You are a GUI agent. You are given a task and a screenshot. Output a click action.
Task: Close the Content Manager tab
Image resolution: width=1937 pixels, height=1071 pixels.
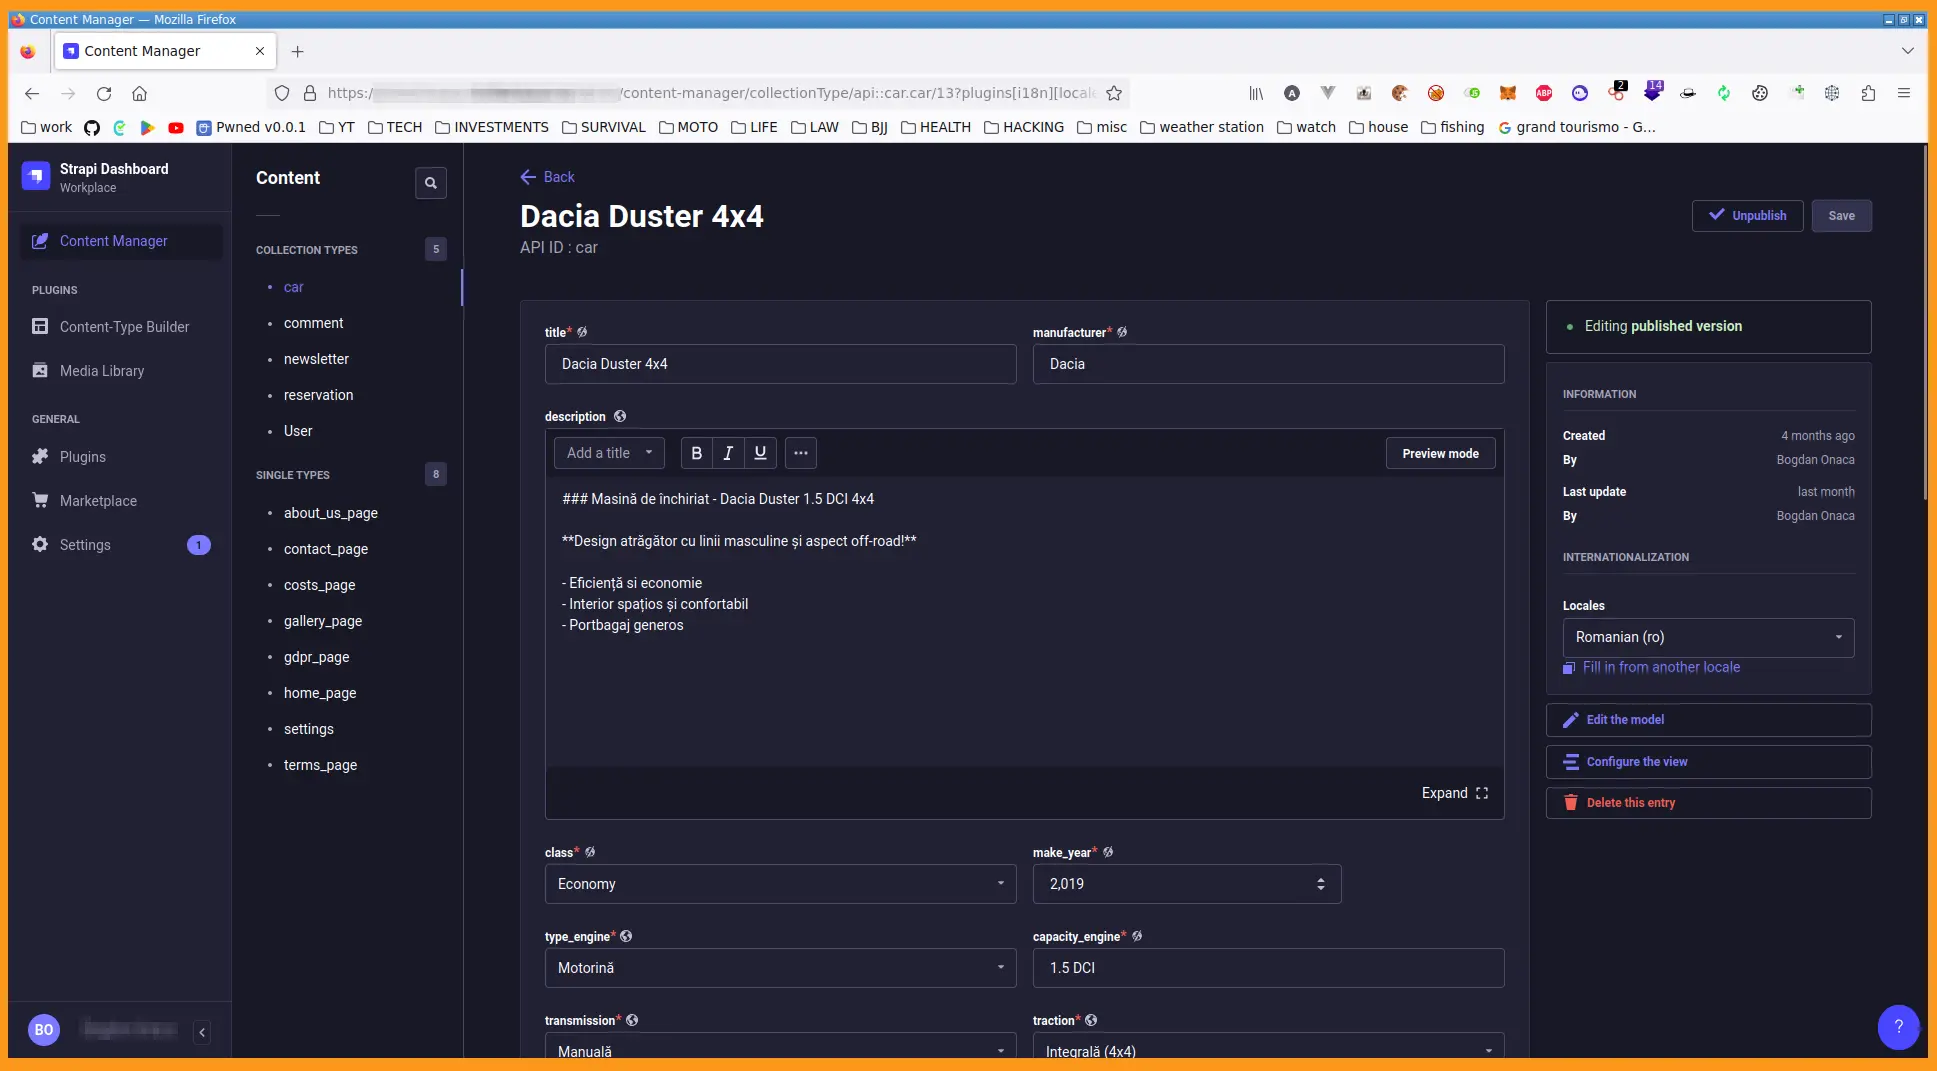click(x=260, y=51)
